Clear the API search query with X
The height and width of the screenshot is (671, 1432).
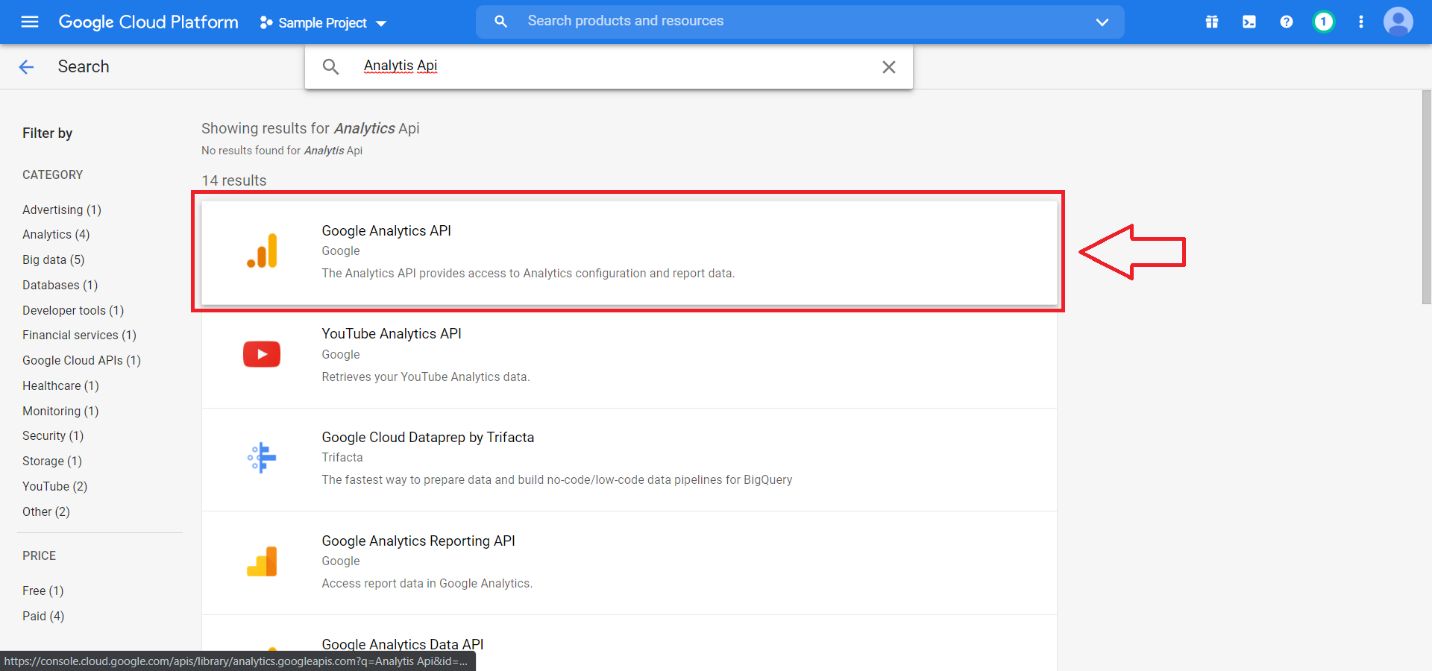[889, 67]
